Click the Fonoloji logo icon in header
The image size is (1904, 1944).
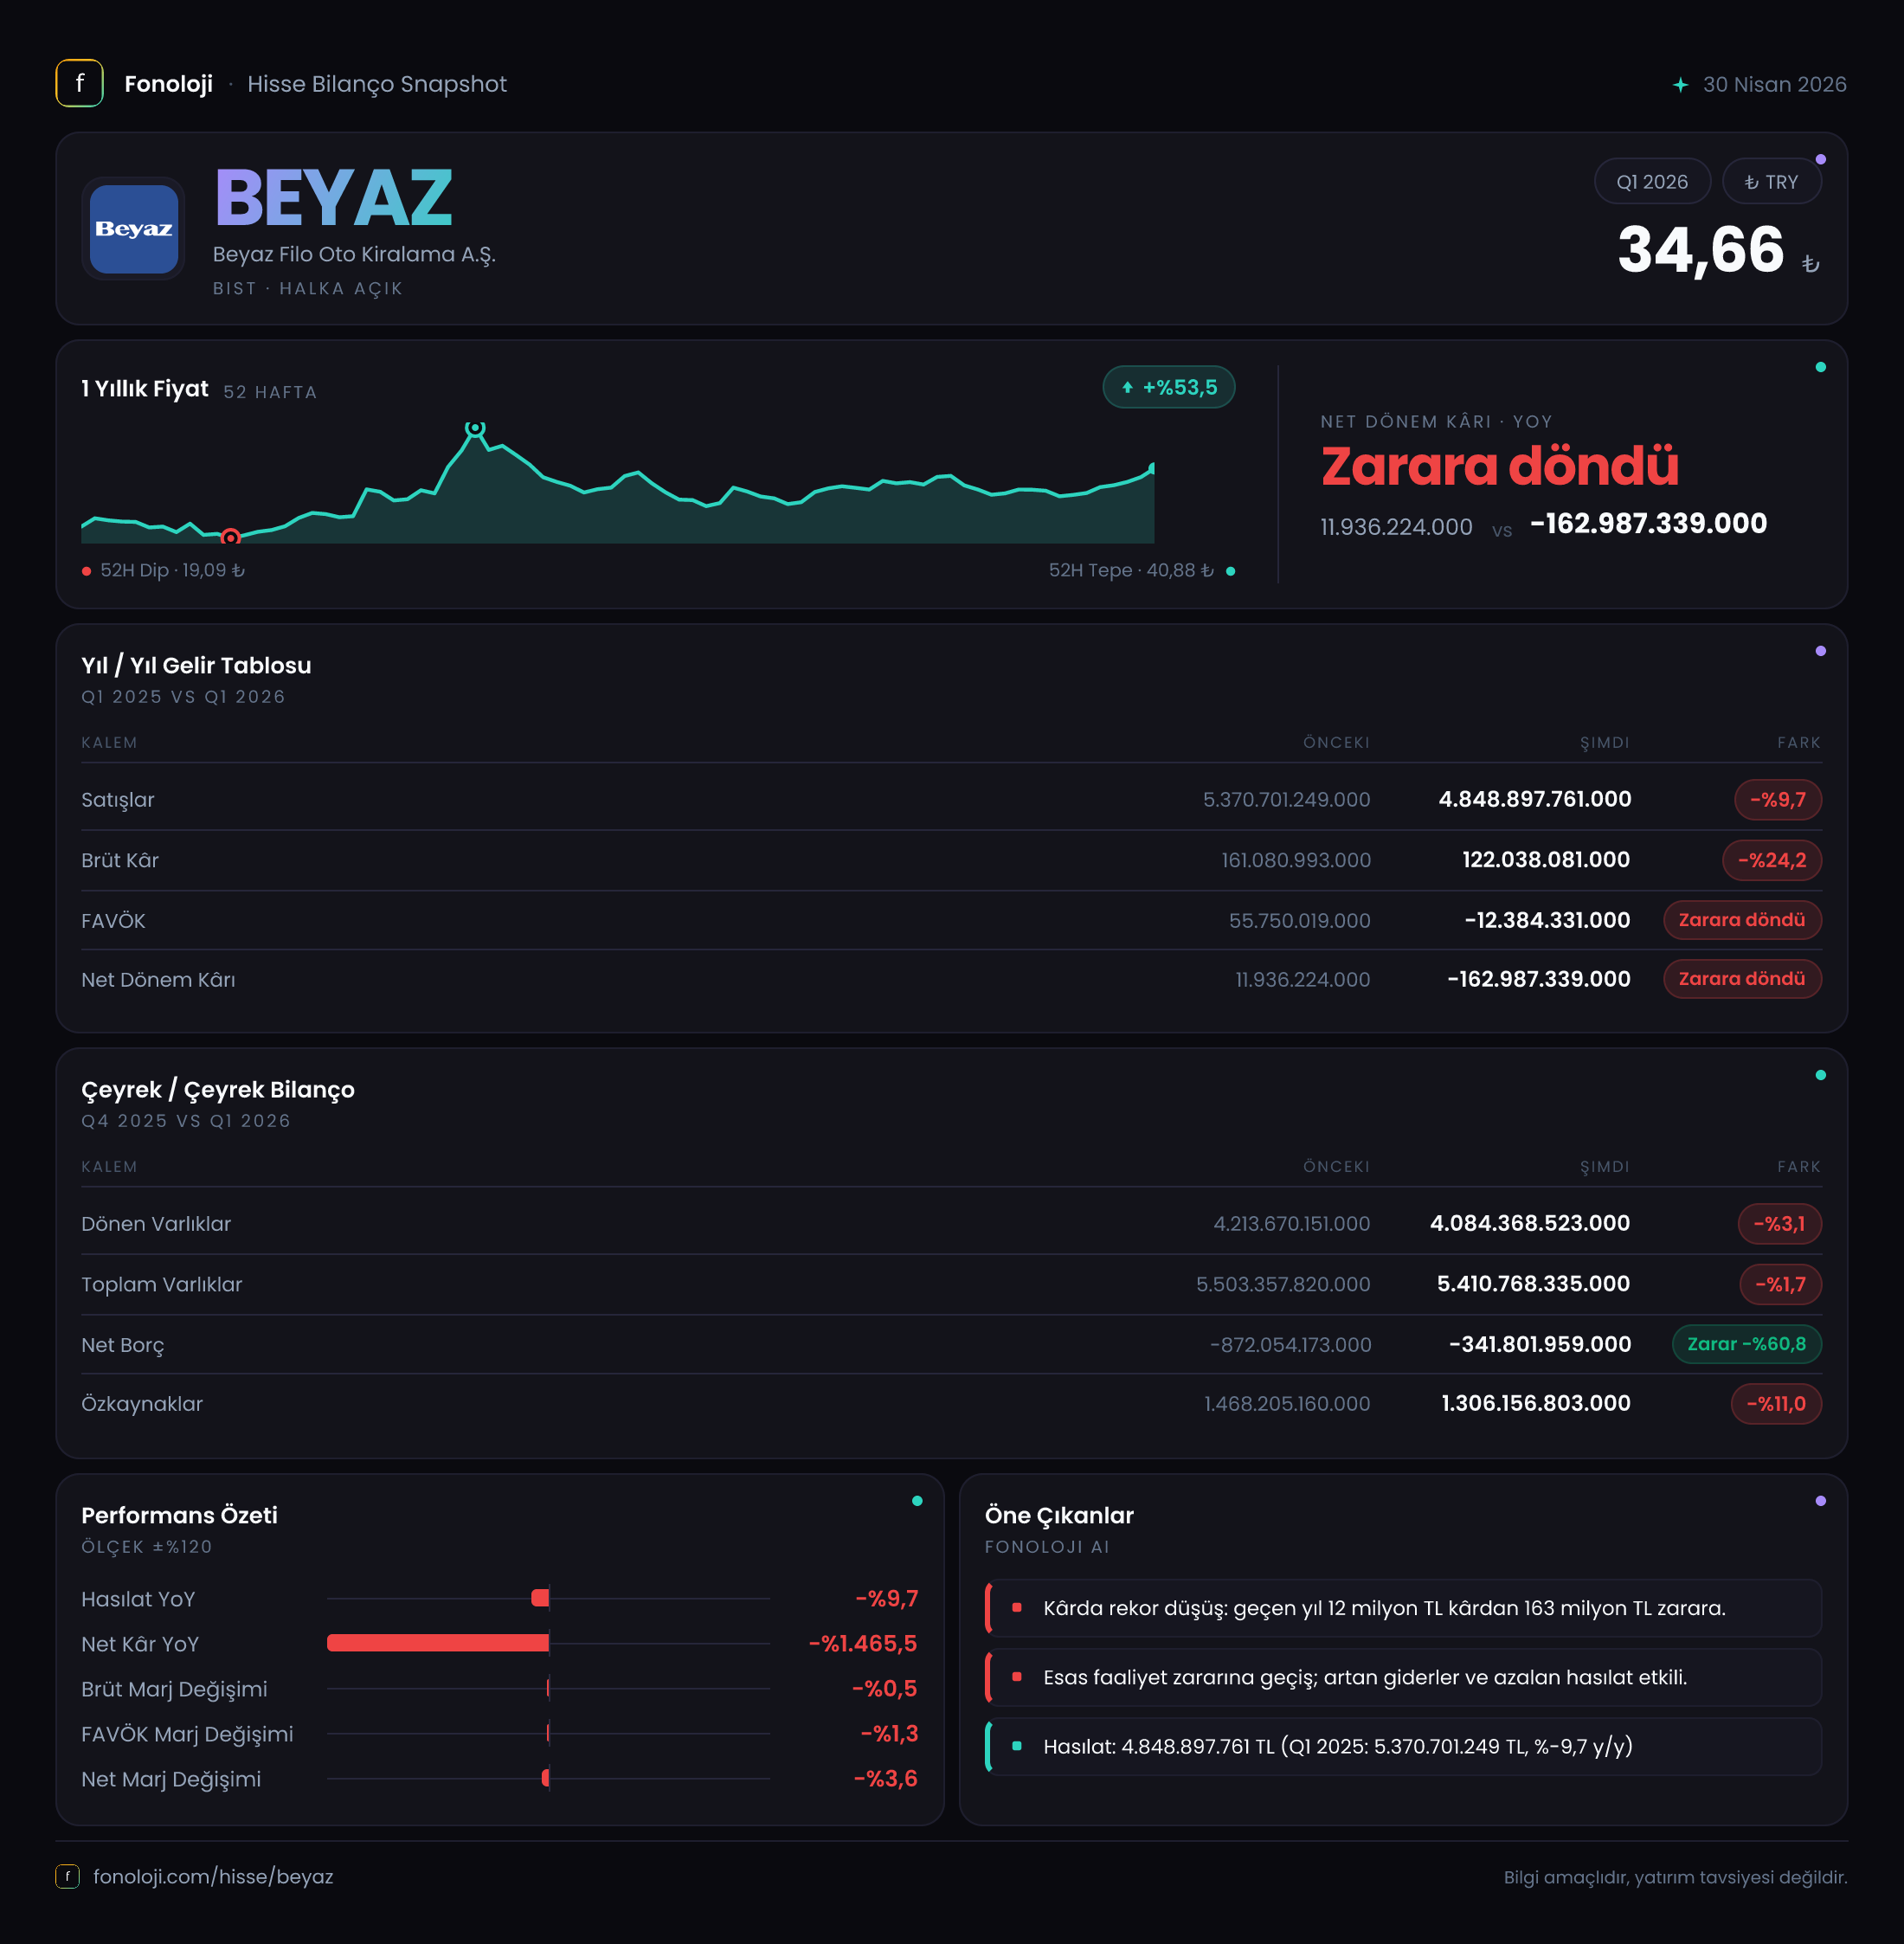(x=79, y=83)
